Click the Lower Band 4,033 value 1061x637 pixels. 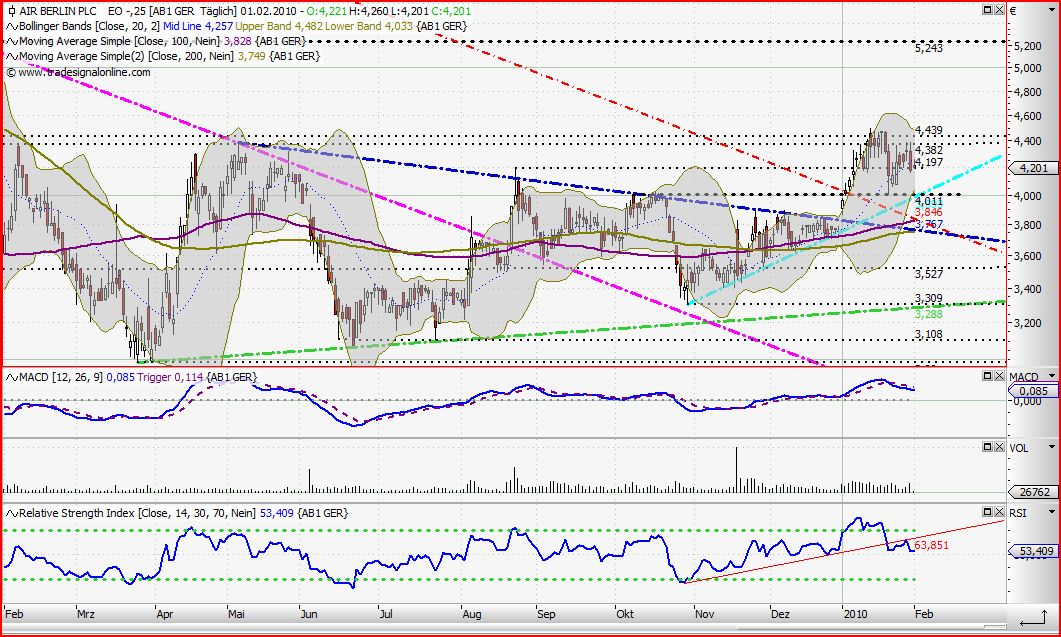click(x=369, y=26)
